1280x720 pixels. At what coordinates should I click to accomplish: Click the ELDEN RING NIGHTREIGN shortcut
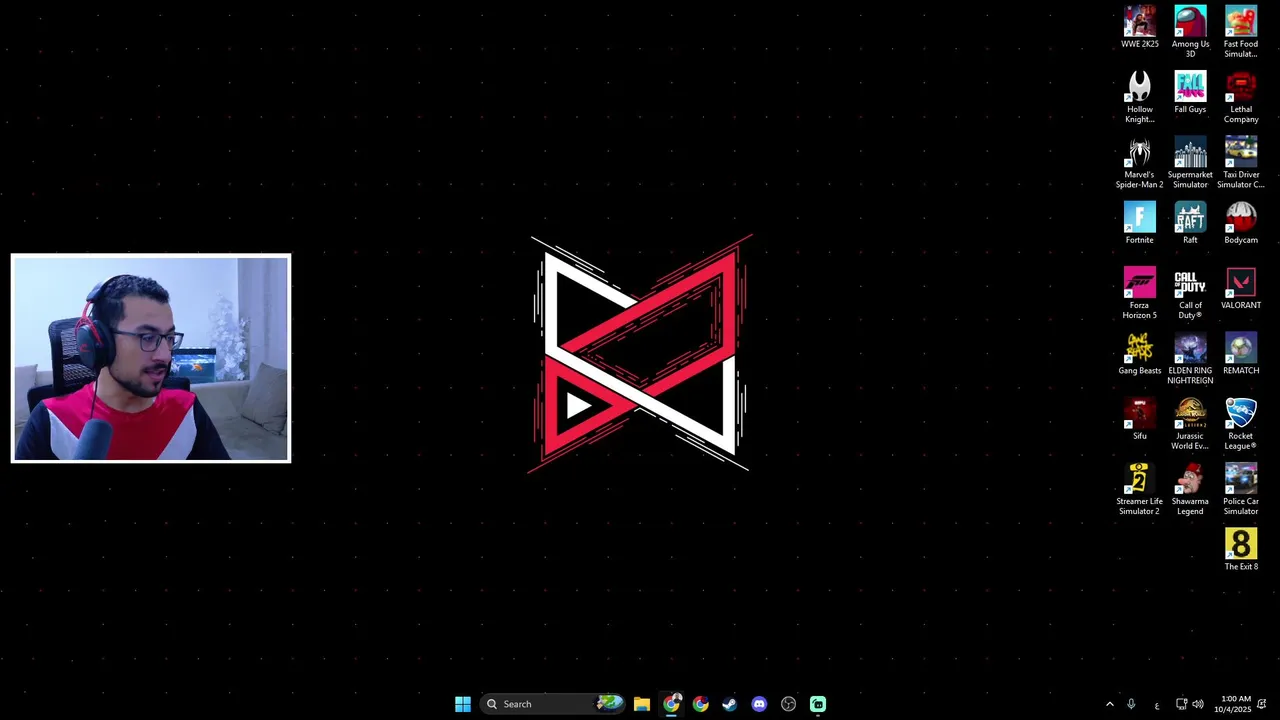pos(1190,358)
